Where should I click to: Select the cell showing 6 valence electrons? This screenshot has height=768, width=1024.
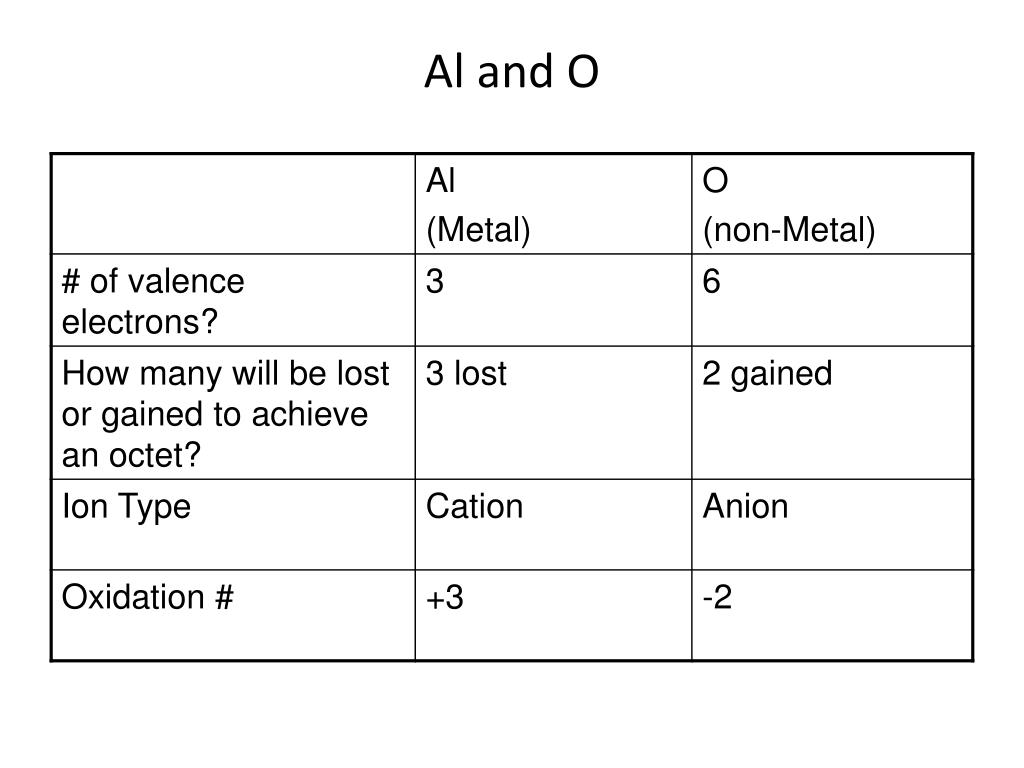832,300
